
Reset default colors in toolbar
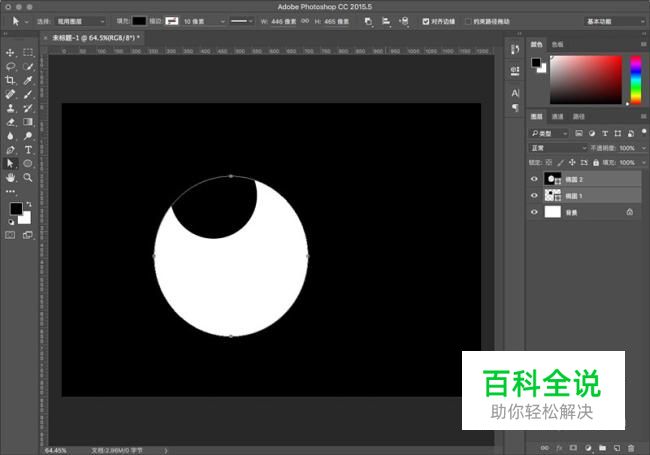(11, 222)
